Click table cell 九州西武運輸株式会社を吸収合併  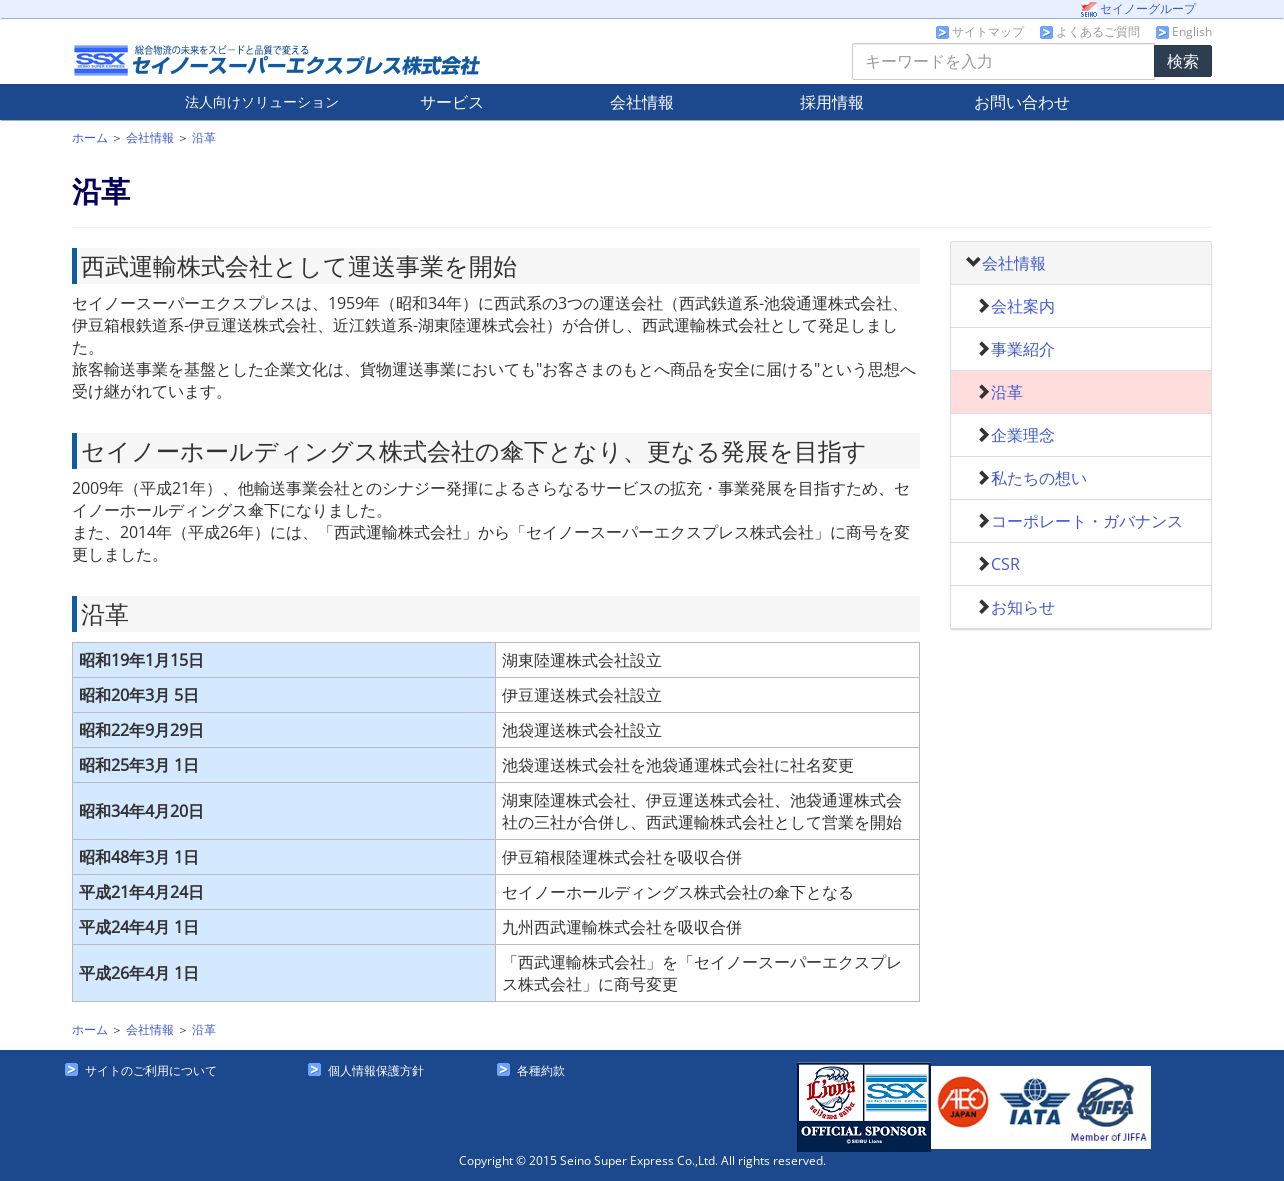(x=707, y=927)
